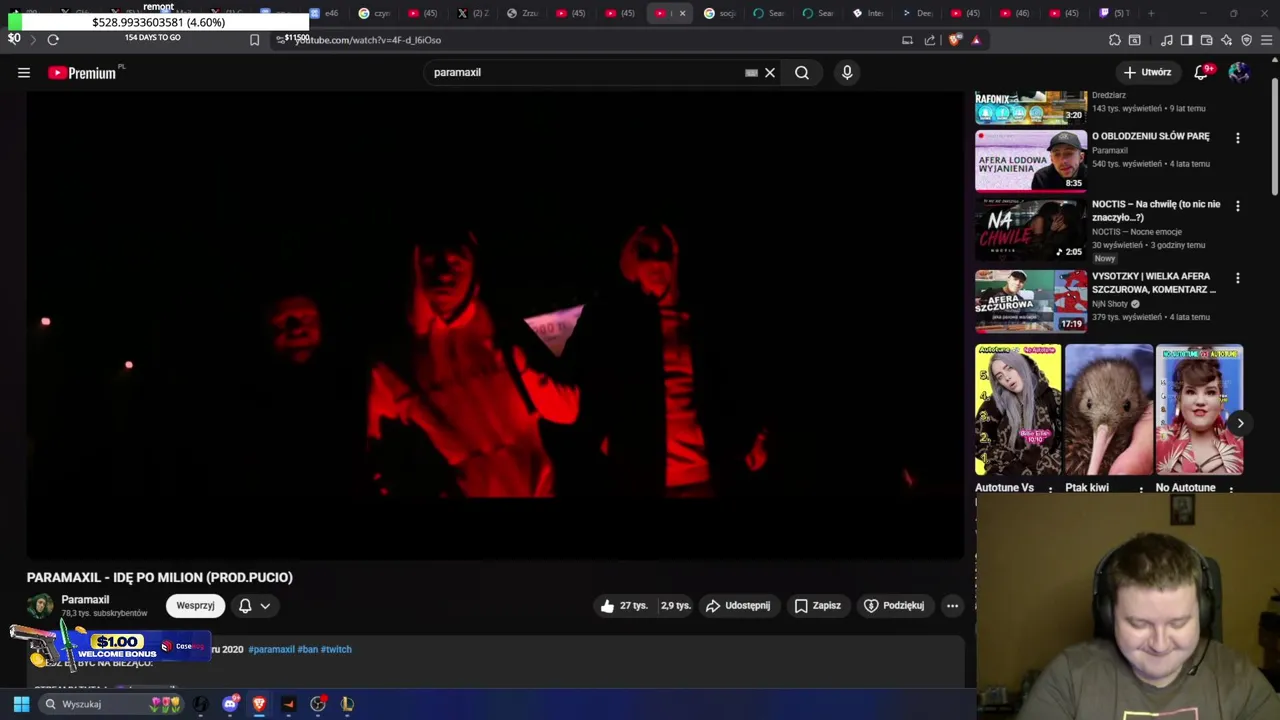Open browser extensions puzzle icon
The width and height of the screenshot is (1280, 720).
point(1115,40)
